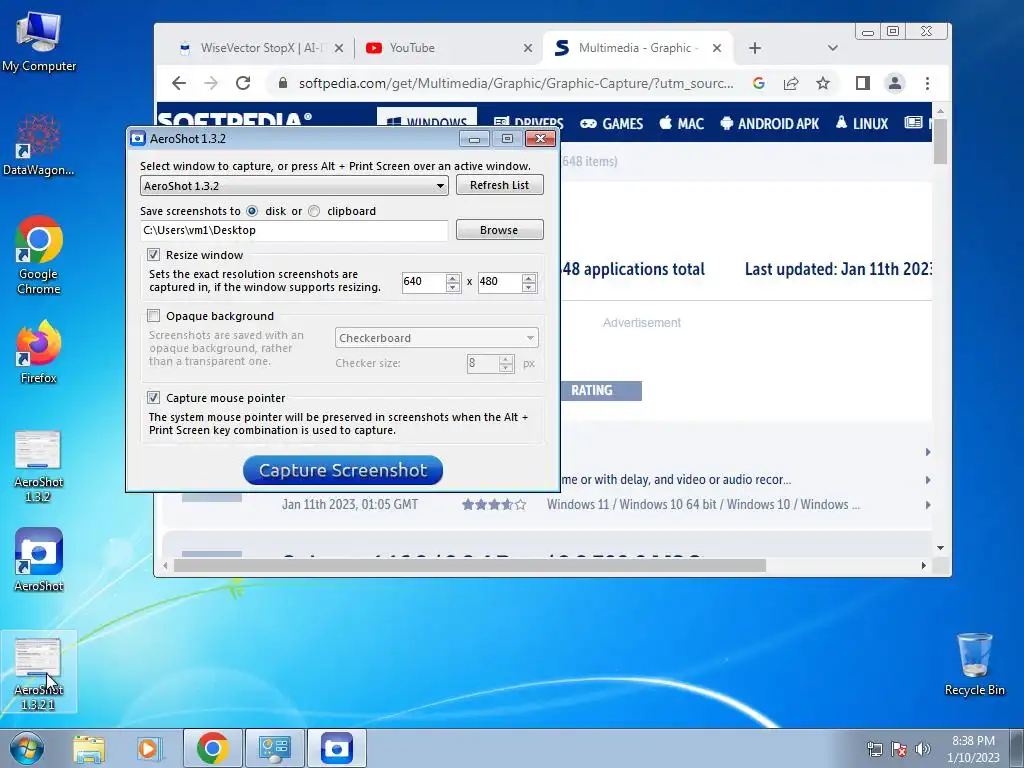This screenshot has width=1024, height=768.
Task: Close the WiseVector StopX tab
Action: [339, 48]
